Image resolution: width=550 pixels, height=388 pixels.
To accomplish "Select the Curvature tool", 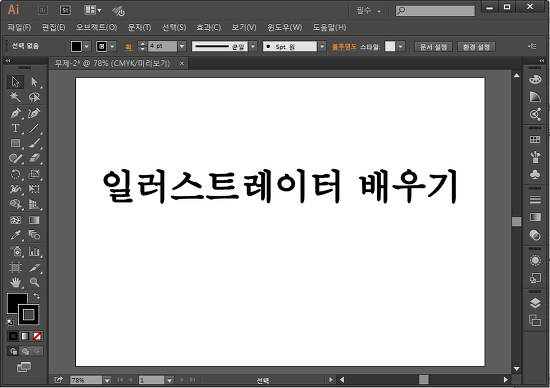I will [x=34, y=113].
